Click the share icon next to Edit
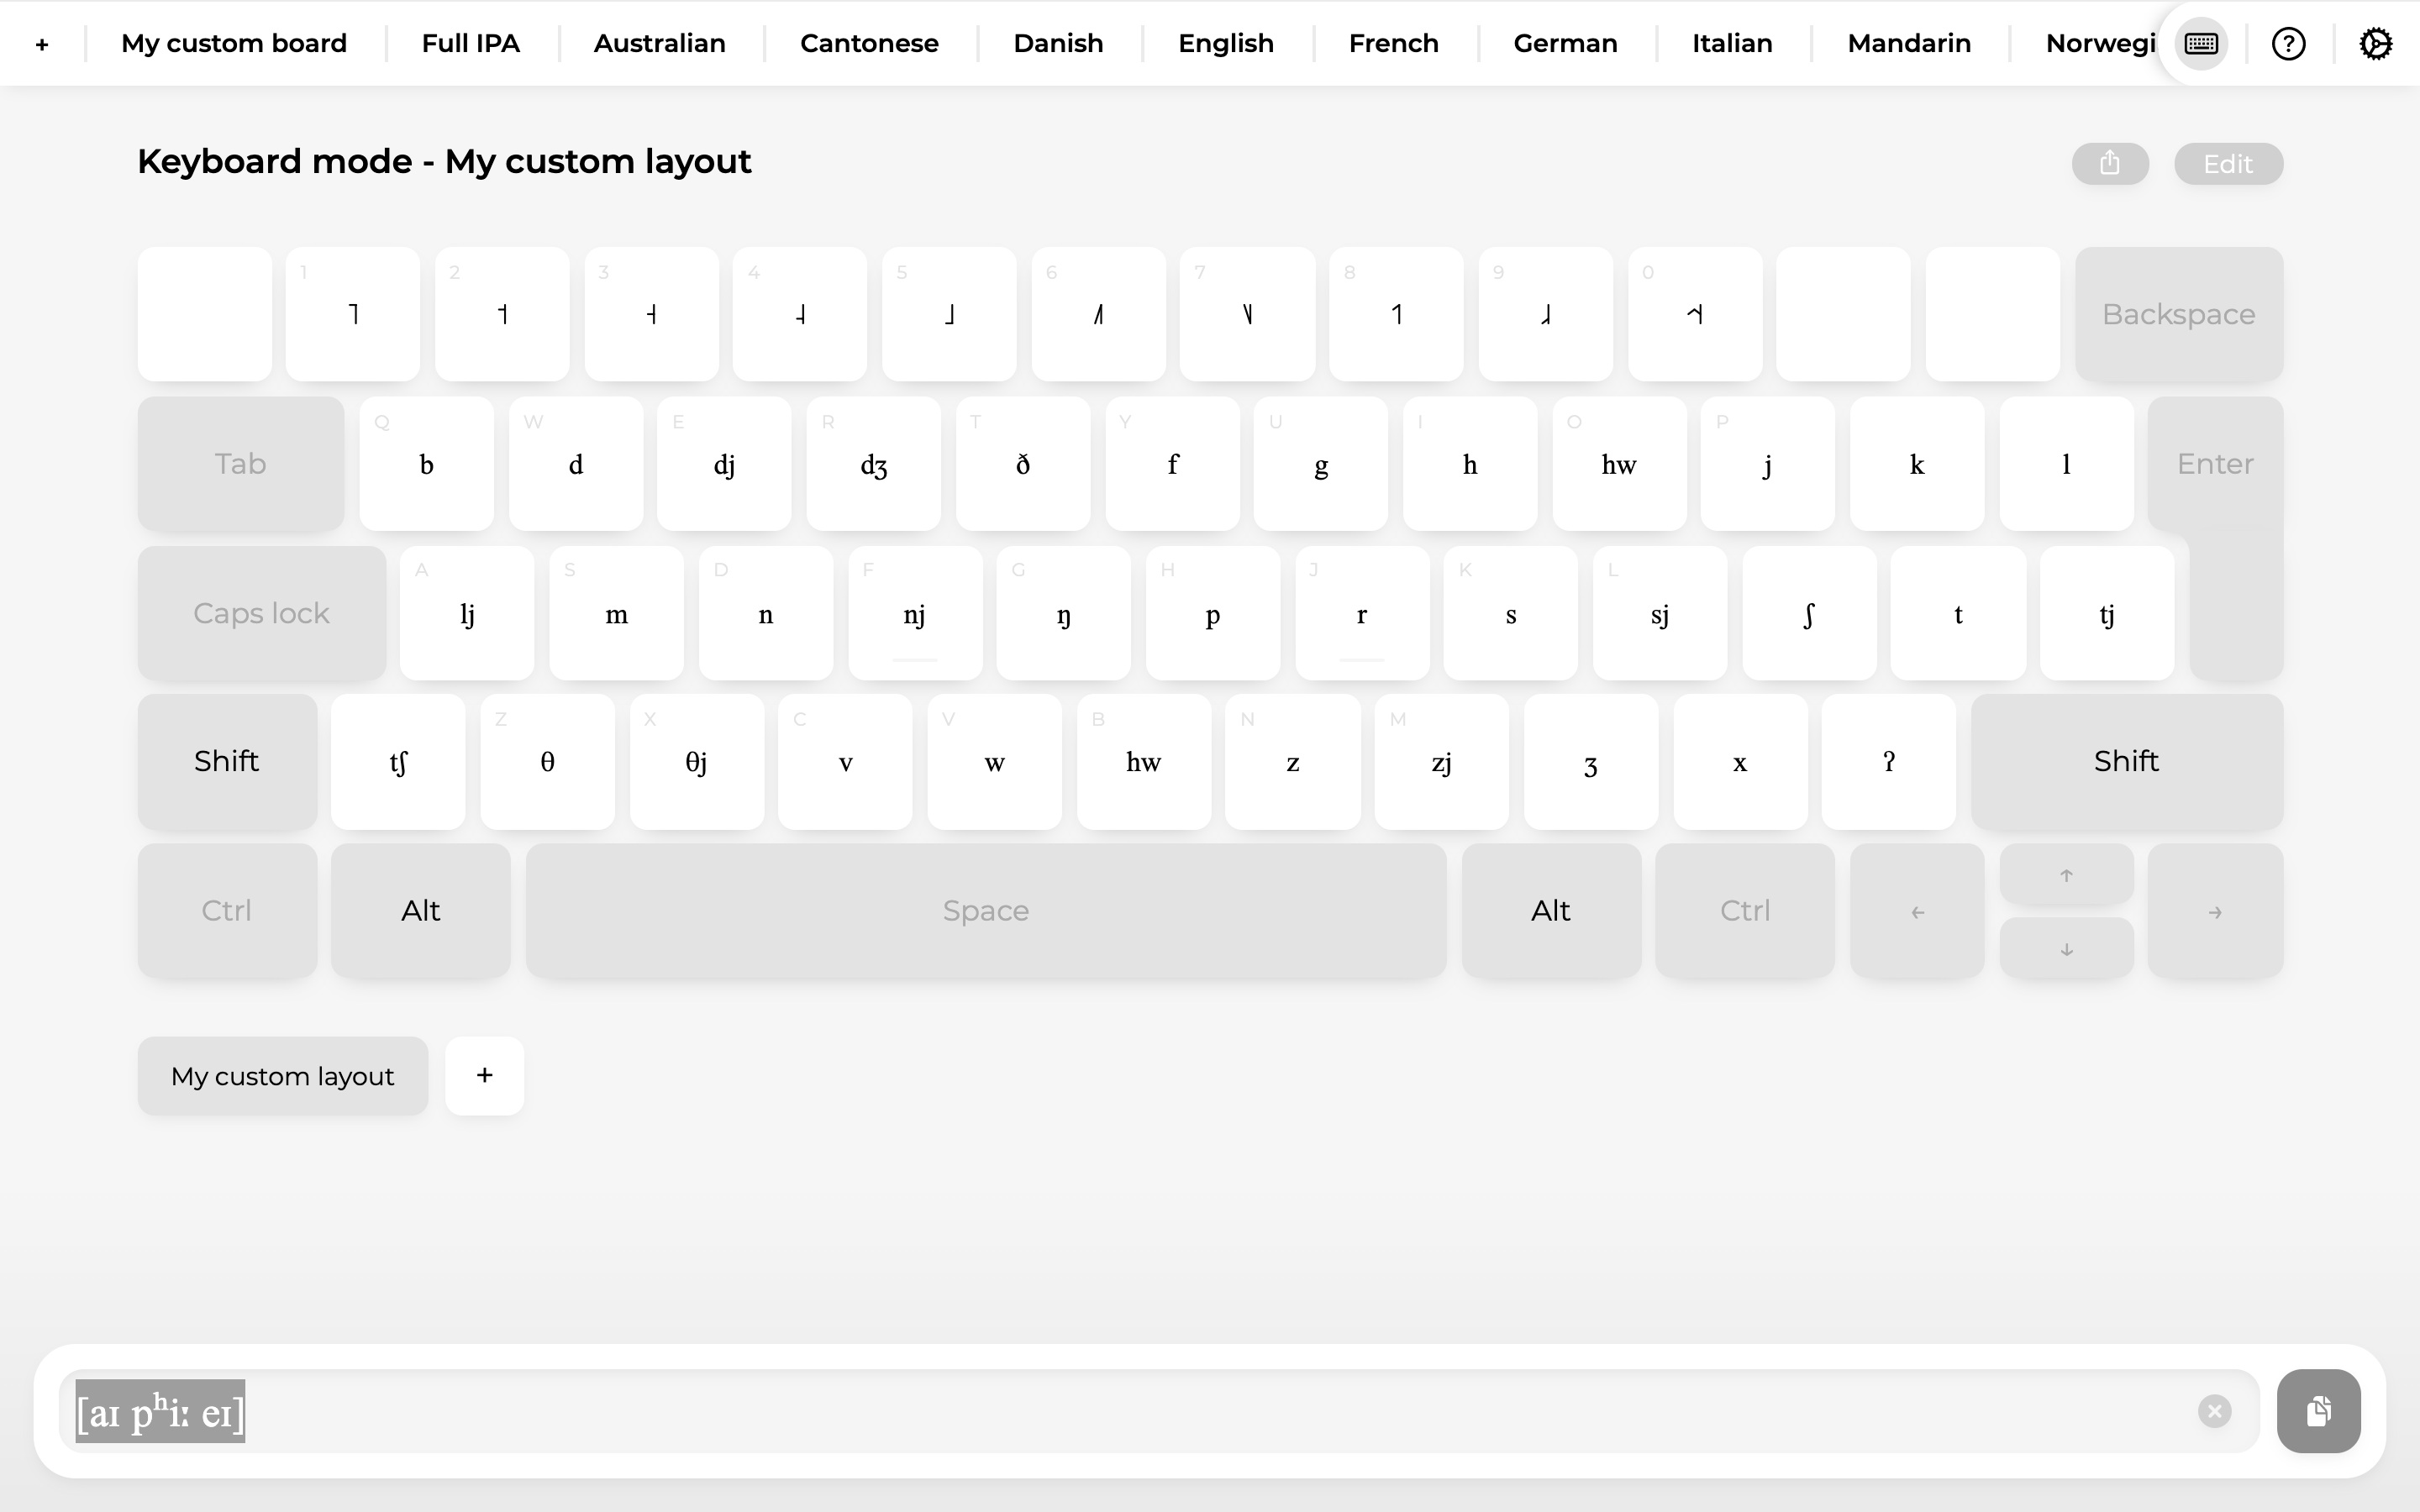The height and width of the screenshot is (1512, 2420). [x=2110, y=163]
